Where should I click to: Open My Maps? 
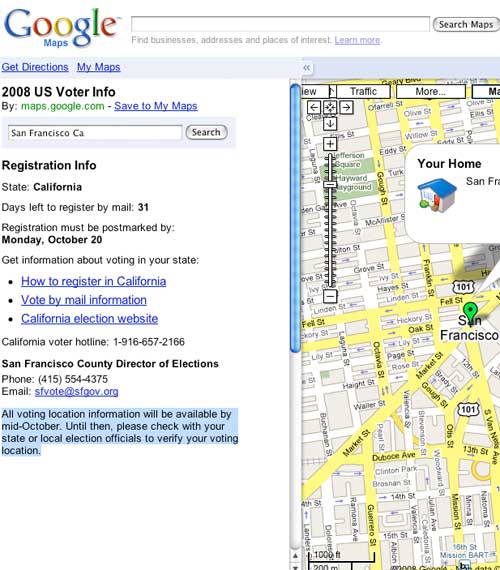click(x=99, y=67)
